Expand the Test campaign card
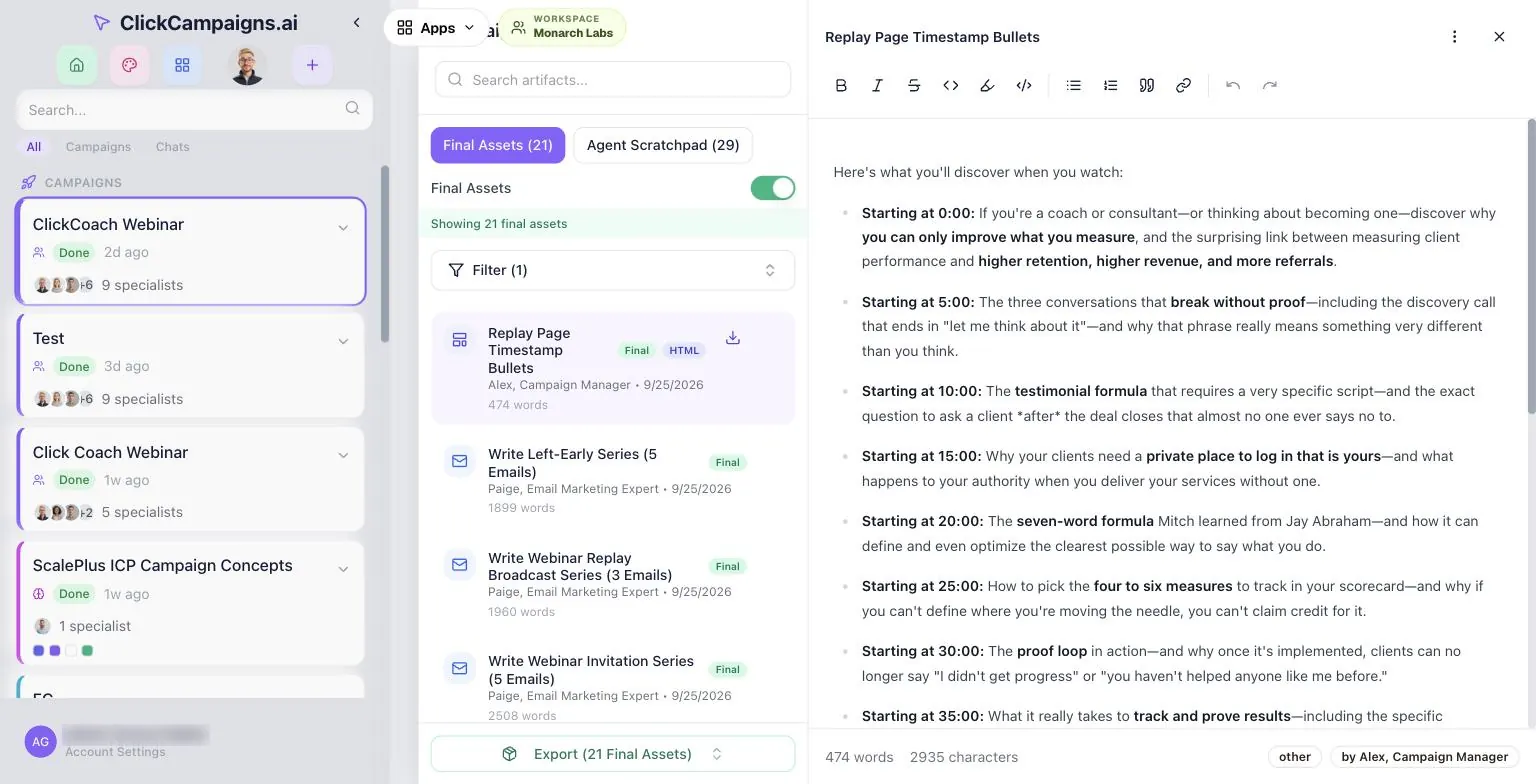Viewport: 1536px width, 784px height. (x=343, y=341)
